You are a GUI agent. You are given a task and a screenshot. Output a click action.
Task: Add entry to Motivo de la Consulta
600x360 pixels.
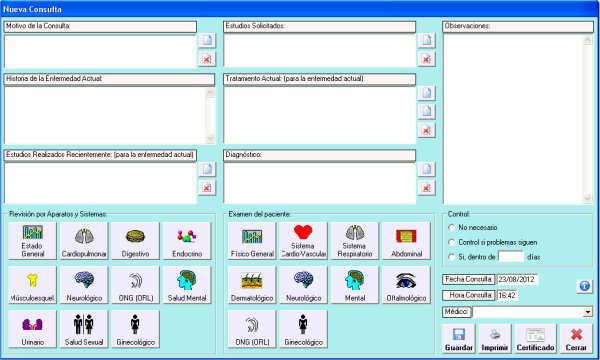point(207,40)
